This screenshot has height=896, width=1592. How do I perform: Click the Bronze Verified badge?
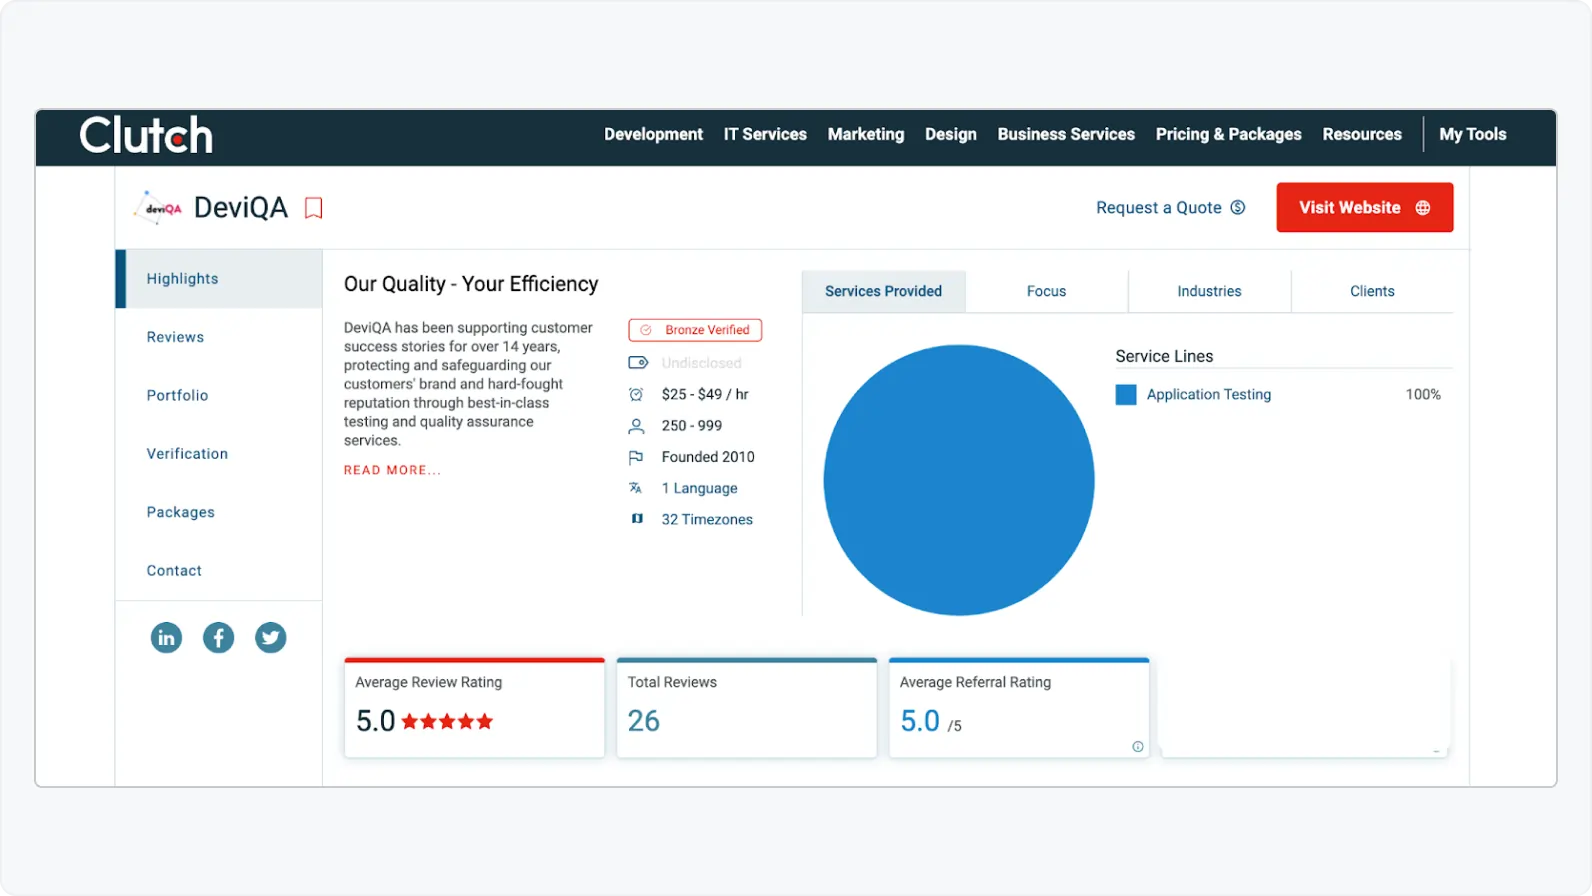(x=695, y=330)
